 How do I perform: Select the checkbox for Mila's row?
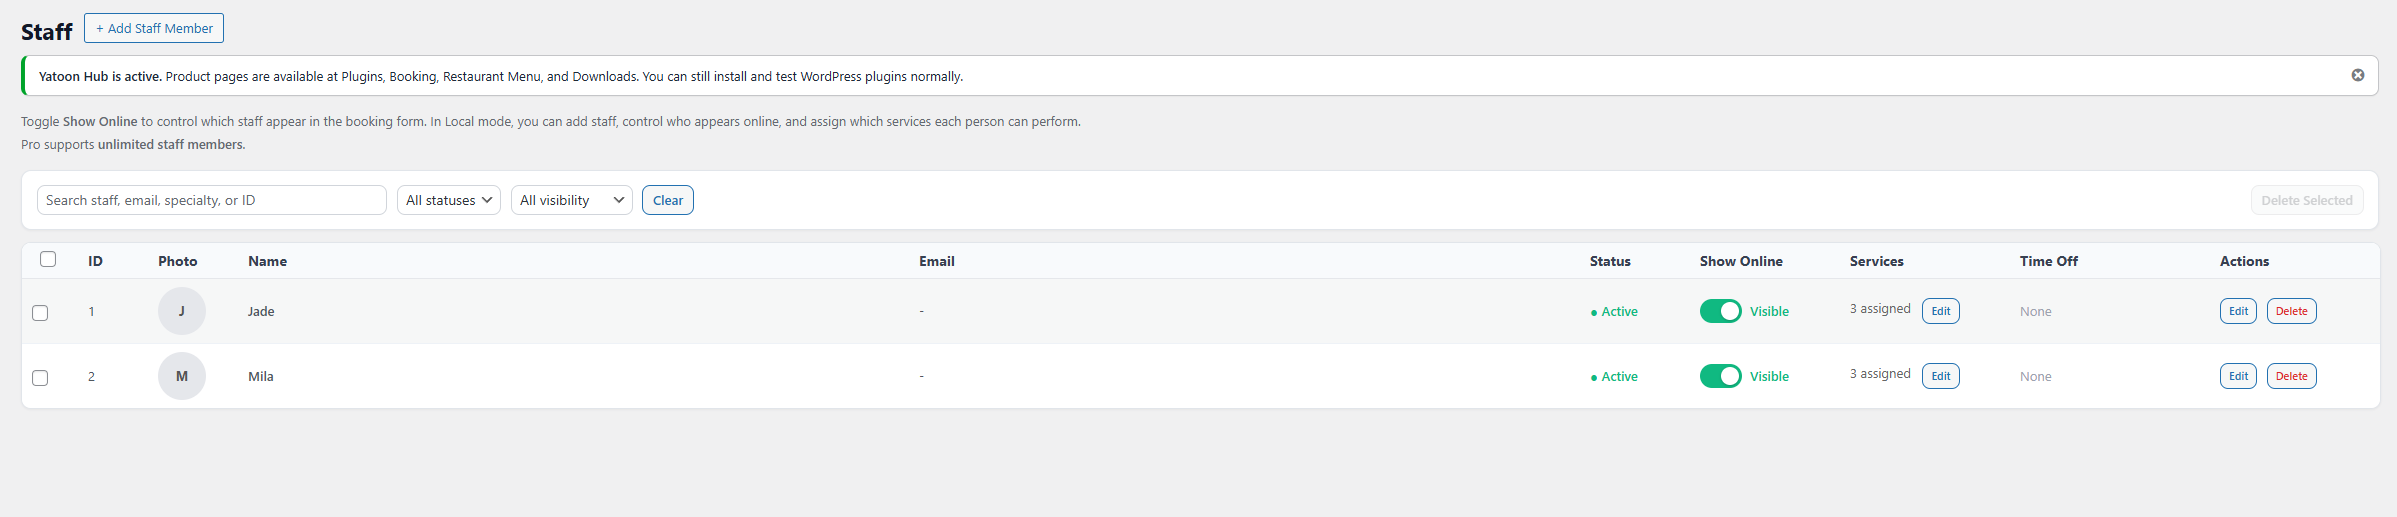40,378
